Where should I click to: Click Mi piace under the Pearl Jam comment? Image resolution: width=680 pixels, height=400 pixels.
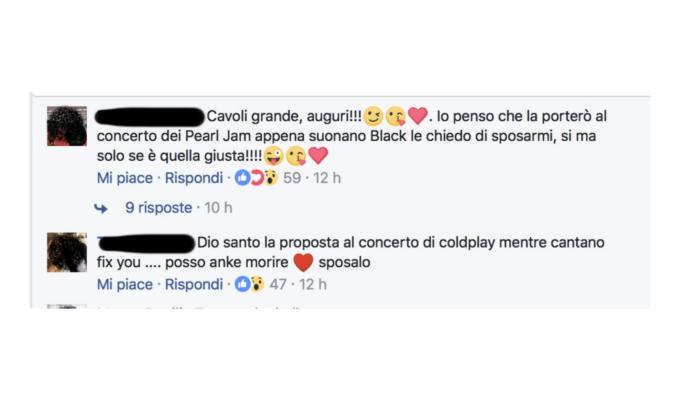125,178
